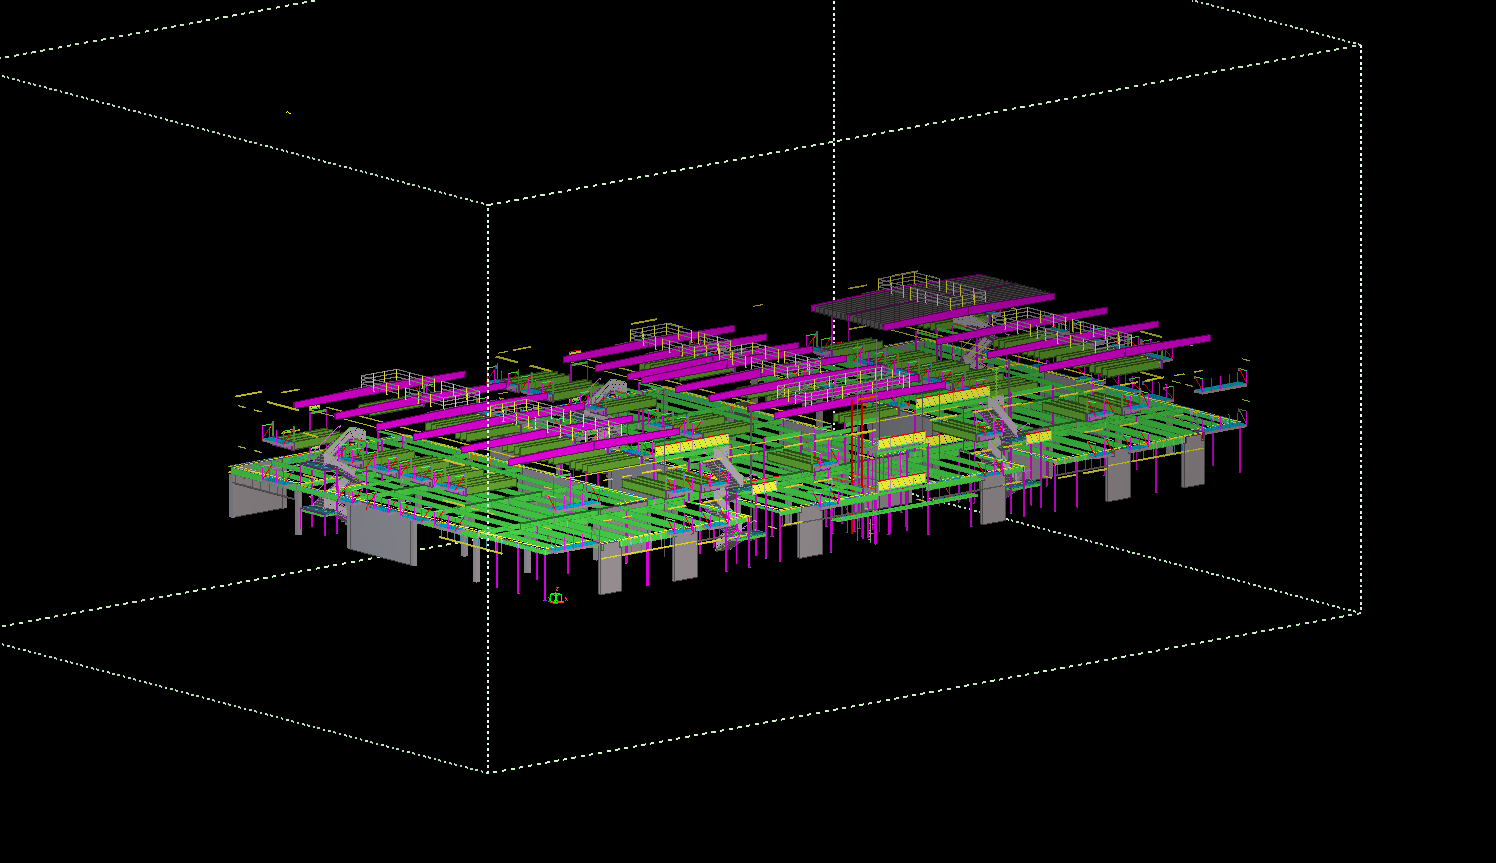Select the dark grating platform at top

930,305
